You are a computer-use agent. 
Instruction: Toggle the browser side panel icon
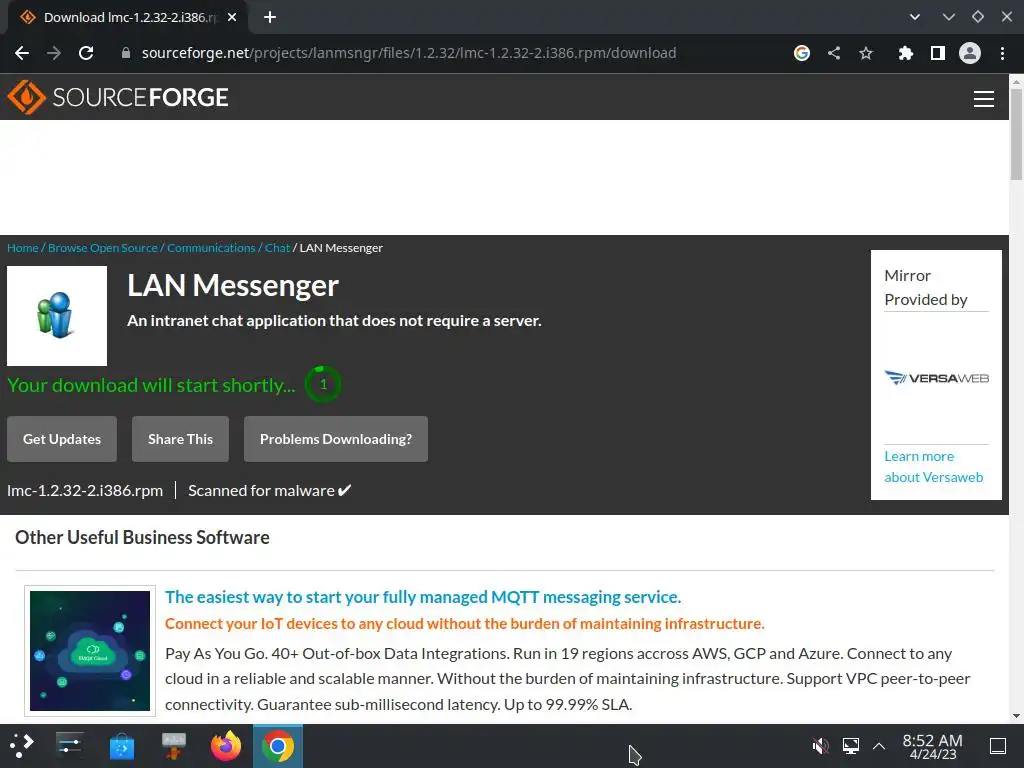938,53
